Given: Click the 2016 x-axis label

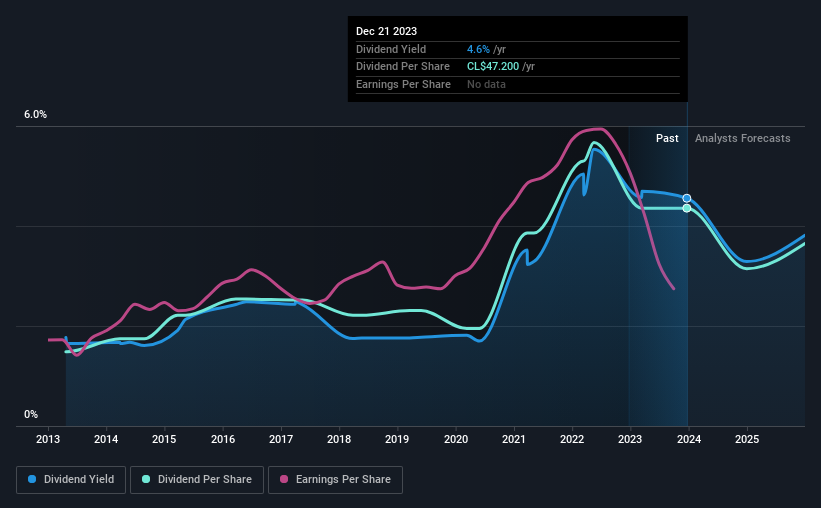Looking at the screenshot, I should click(223, 439).
